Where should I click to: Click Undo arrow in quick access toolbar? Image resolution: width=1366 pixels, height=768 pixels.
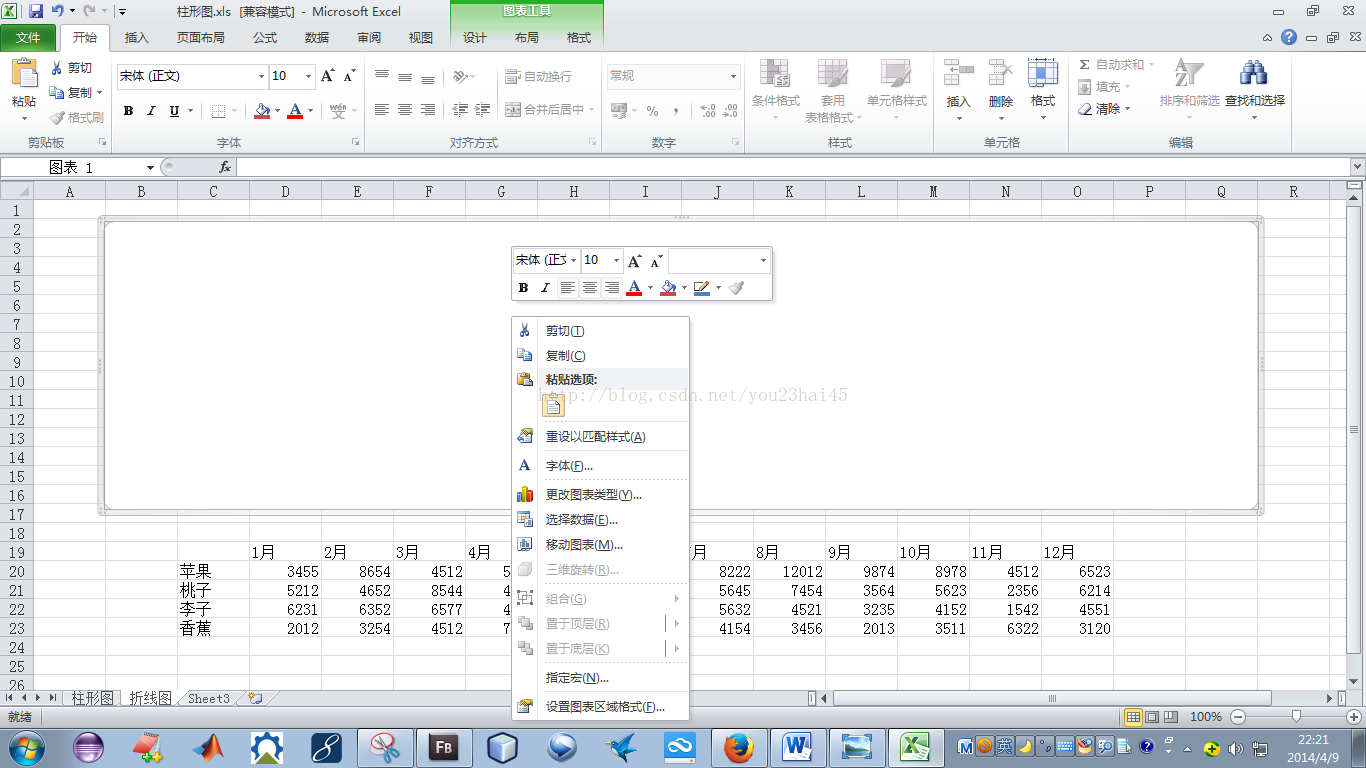[58, 11]
